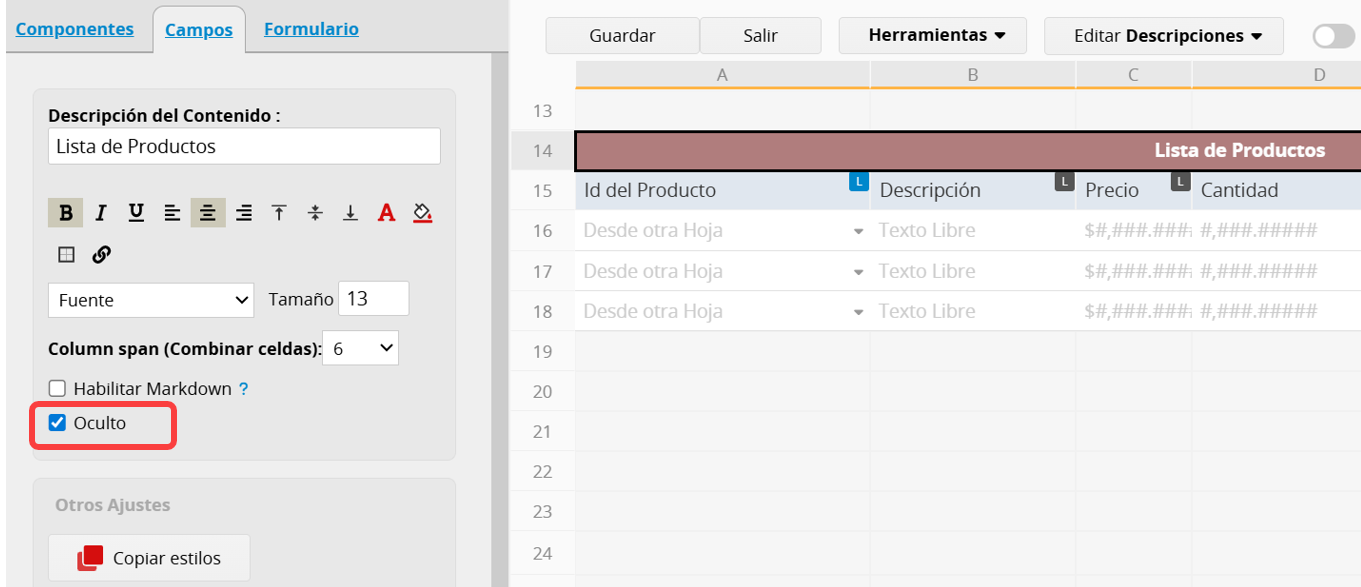Open the red font color picker
The image size is (1361, 587).
tap(386, 213)
